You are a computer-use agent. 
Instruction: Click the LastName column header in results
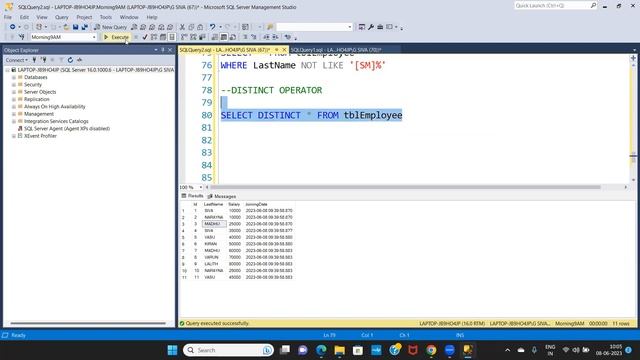coord(213,204)
